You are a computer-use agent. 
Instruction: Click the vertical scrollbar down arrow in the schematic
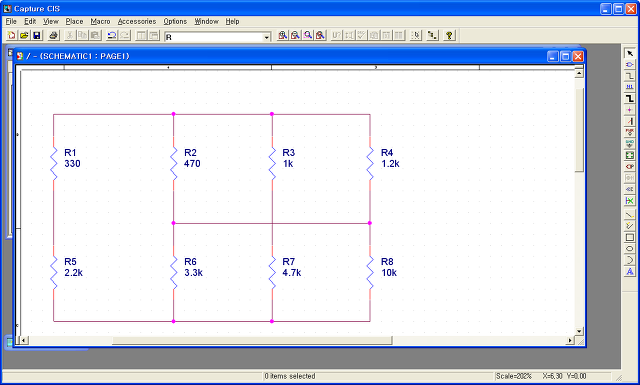point(579,331)
